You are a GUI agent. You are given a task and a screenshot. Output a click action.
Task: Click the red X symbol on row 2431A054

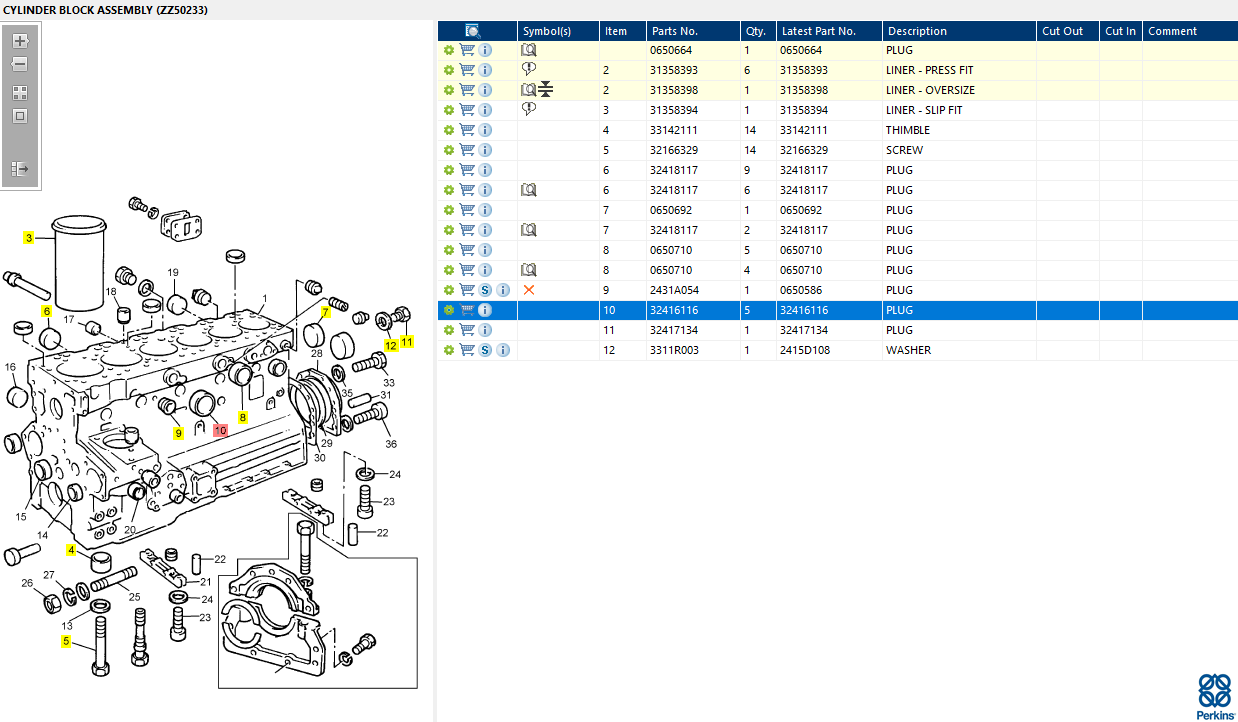click(529, 290)
